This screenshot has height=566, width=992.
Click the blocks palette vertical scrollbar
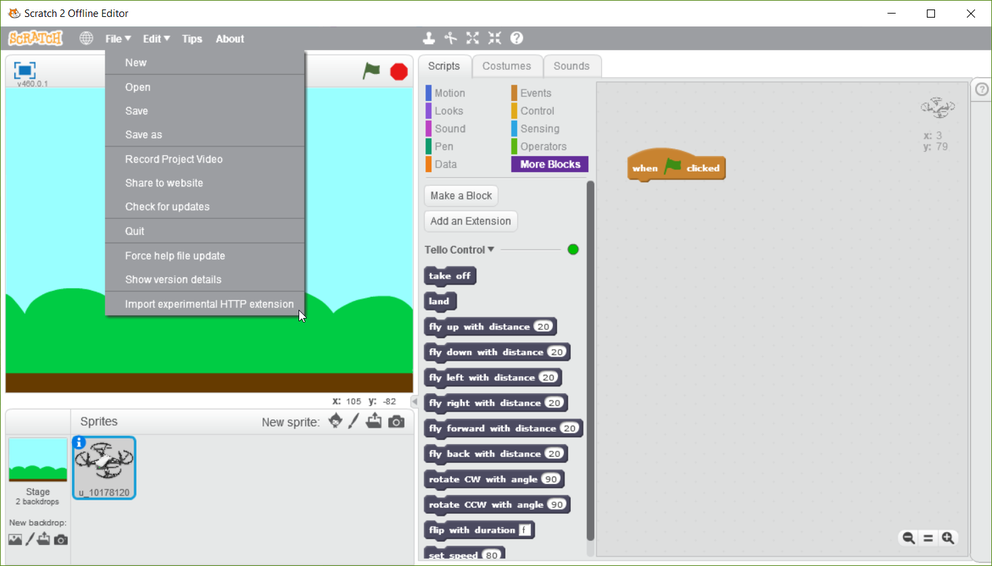590,360
